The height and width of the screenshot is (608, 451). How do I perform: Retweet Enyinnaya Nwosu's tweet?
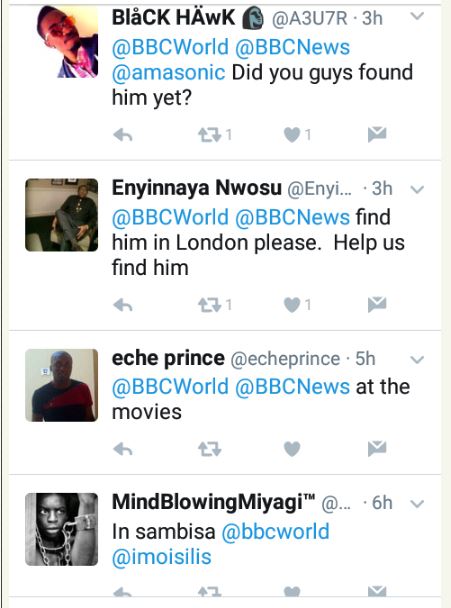[x=210, y=306]
